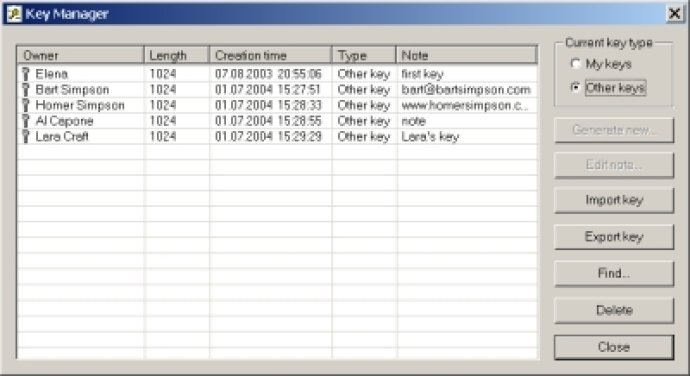Click the Export key button
The width and height of the screenshot is (690, 376).
[614, 237]
